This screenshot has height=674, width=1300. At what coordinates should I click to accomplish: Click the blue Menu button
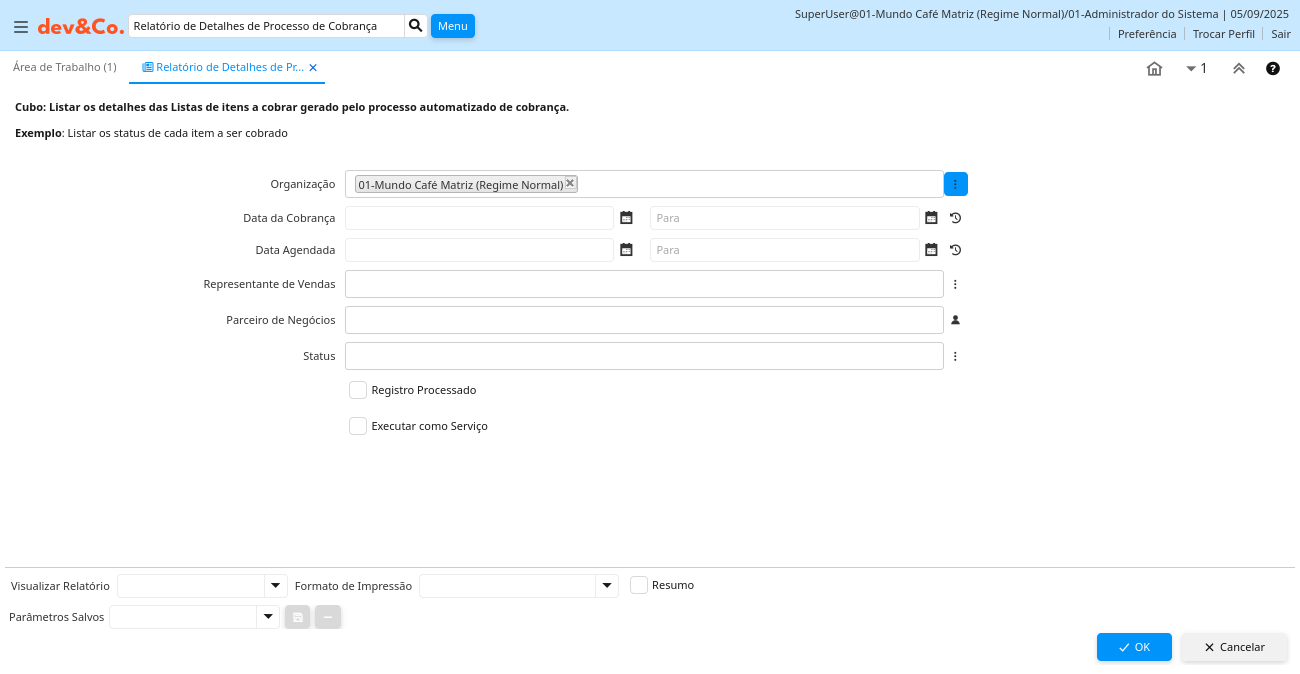coord(452,26)
